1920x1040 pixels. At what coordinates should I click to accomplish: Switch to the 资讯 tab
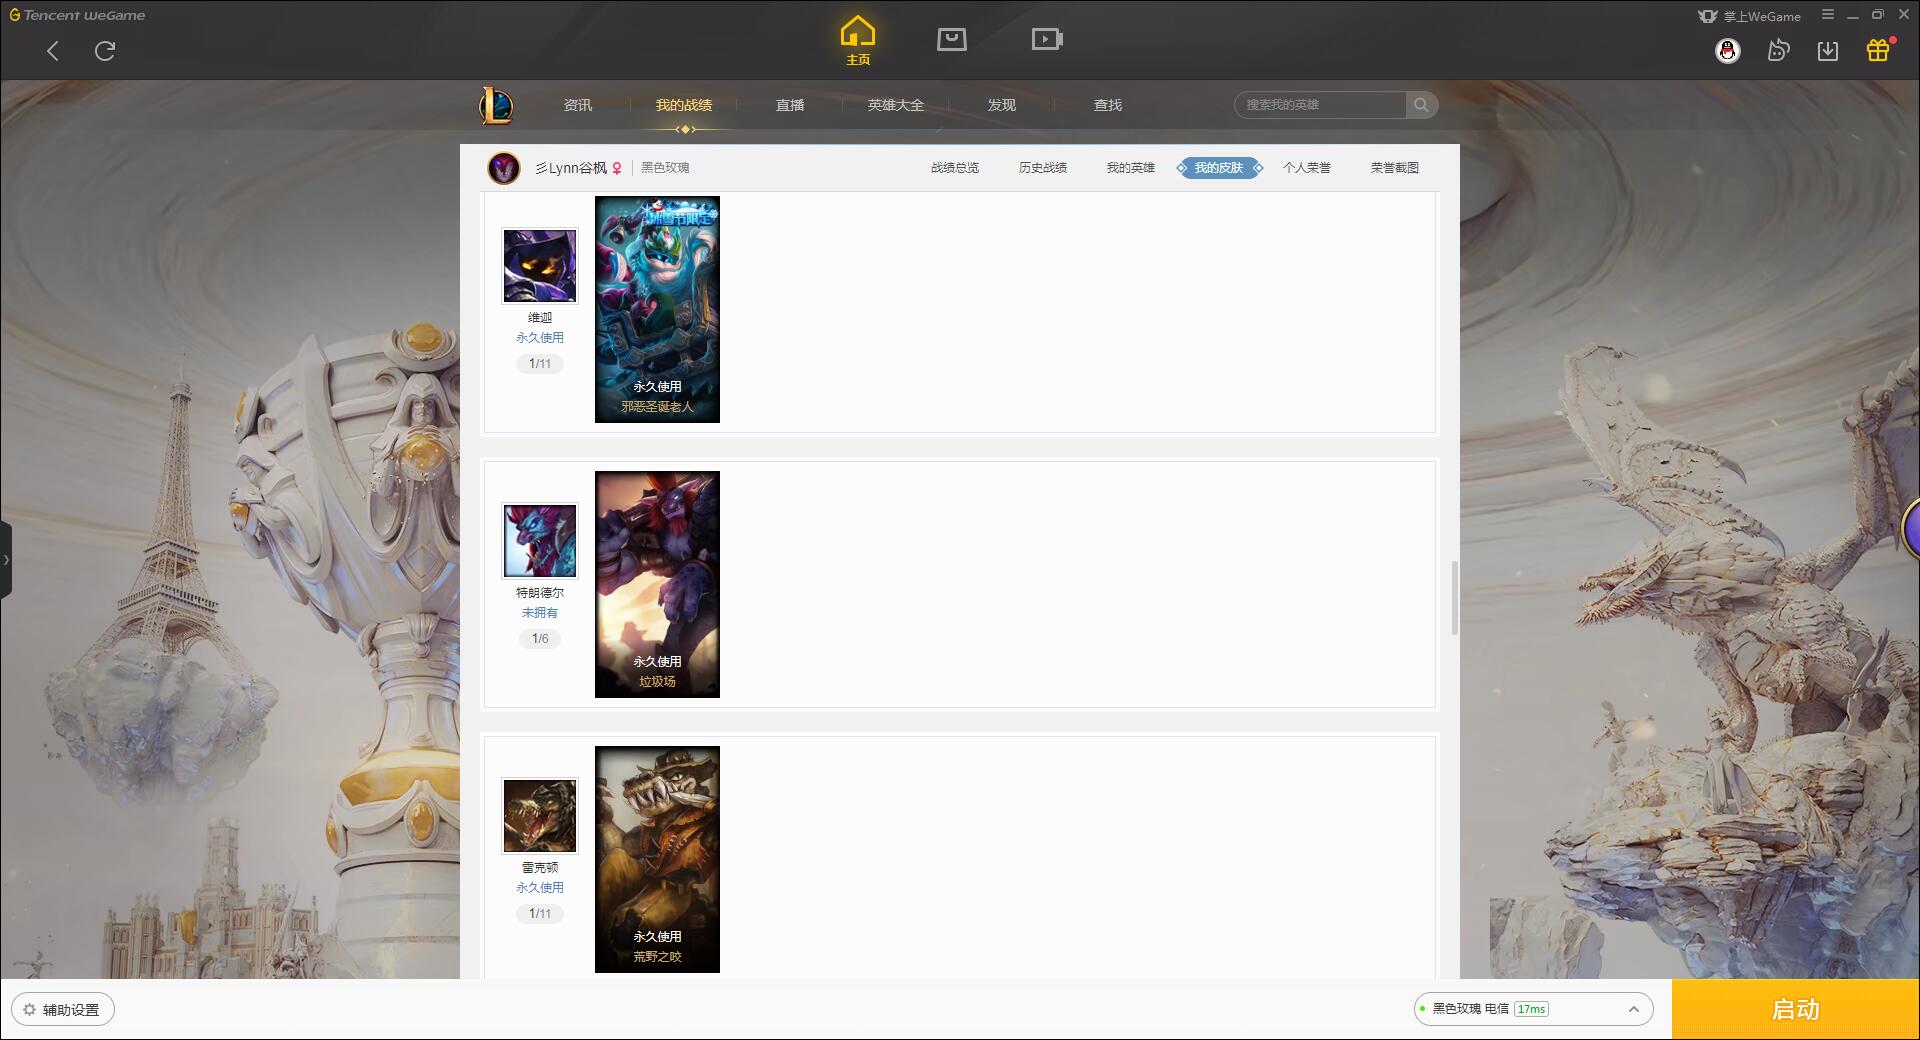tap(578, 105)
